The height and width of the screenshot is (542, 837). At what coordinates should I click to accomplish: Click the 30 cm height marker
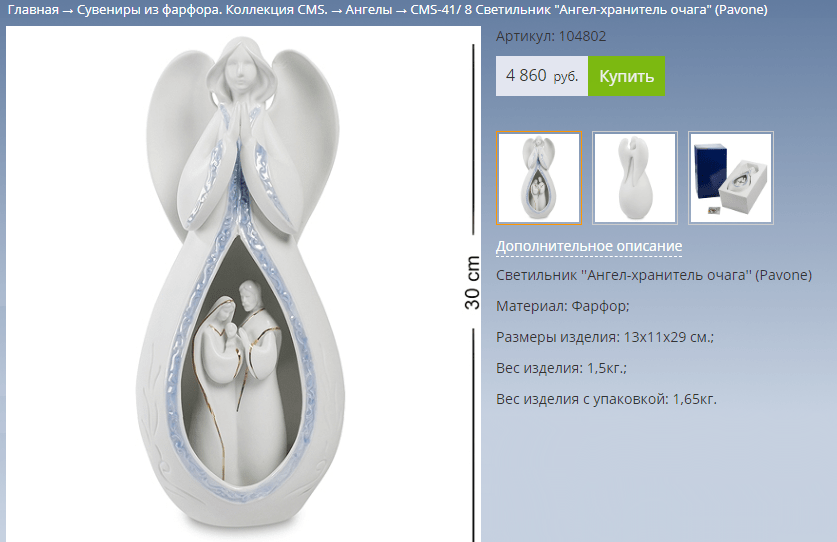[472, 282]
